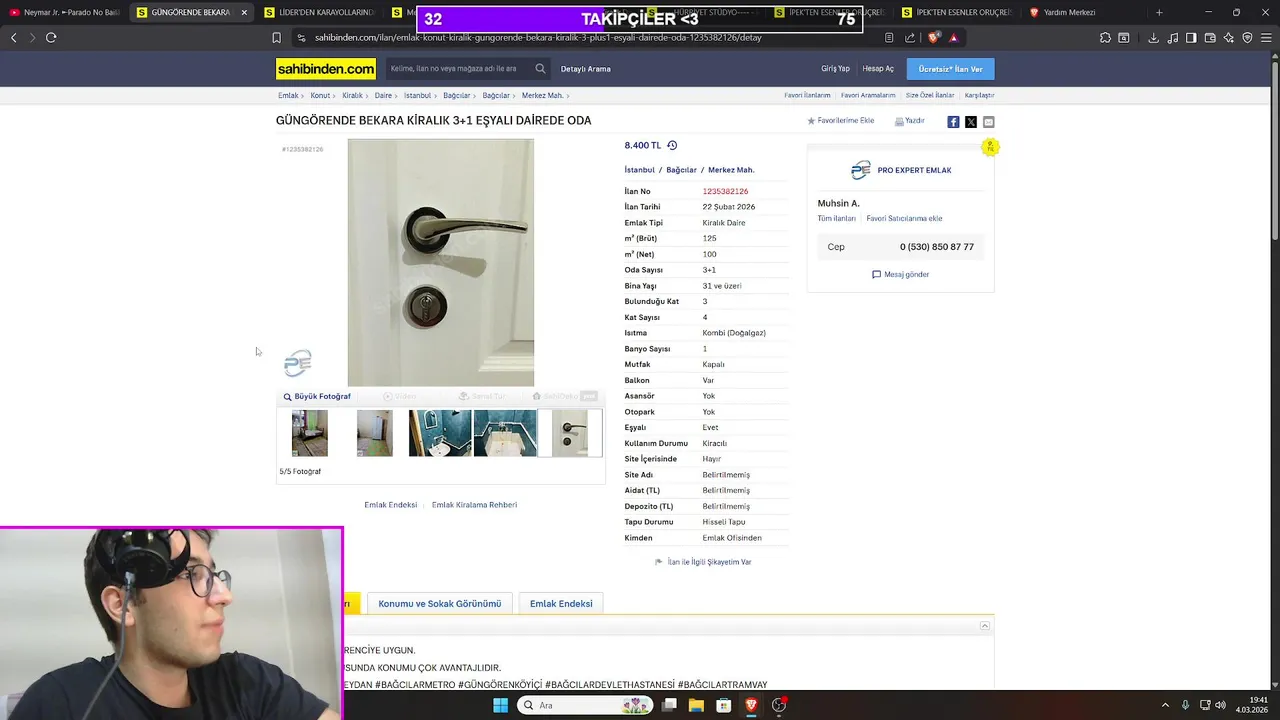Show hidden system tray icons chevron
Viewport: 1280px width, 720px height.
1166,705
